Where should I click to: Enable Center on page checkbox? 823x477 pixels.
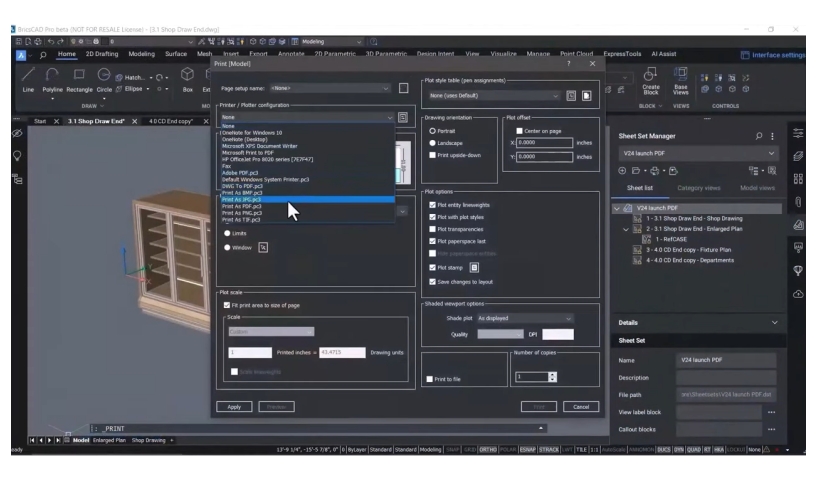pos(518,130)
